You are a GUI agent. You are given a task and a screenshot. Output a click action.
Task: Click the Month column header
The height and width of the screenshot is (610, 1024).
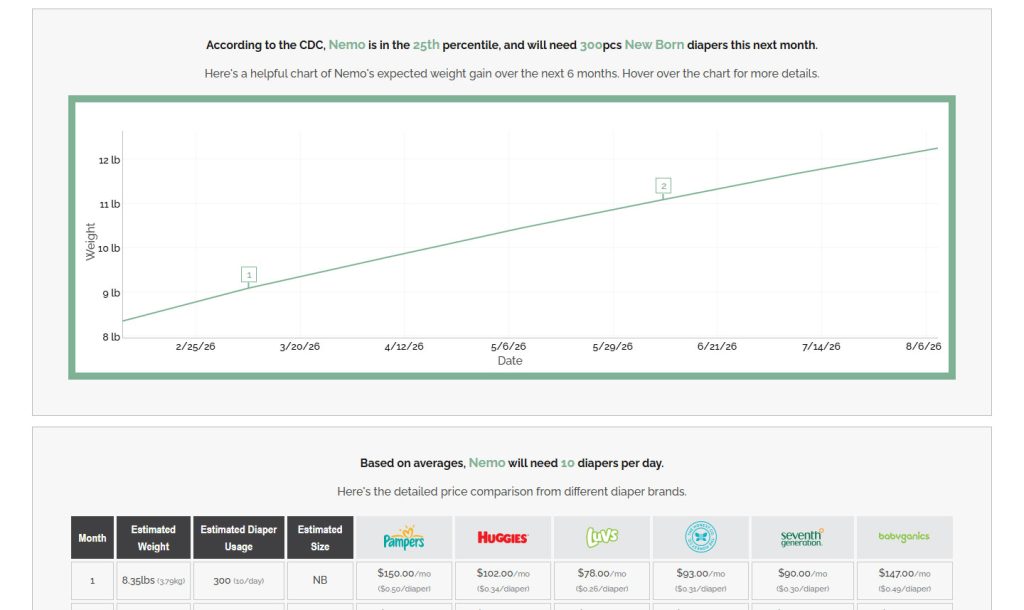[x=92, y=538]
